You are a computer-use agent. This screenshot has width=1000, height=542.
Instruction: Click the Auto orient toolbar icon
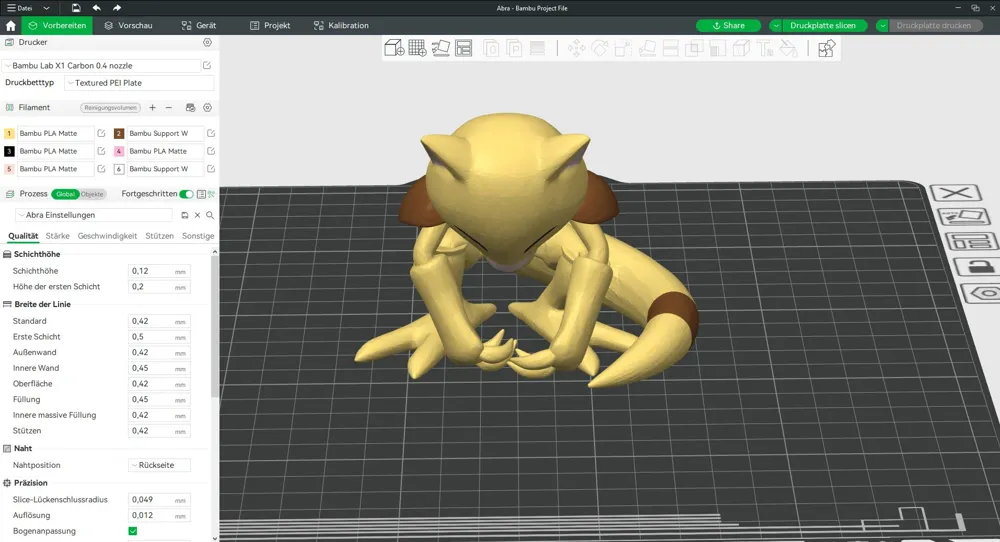(441, 48)
